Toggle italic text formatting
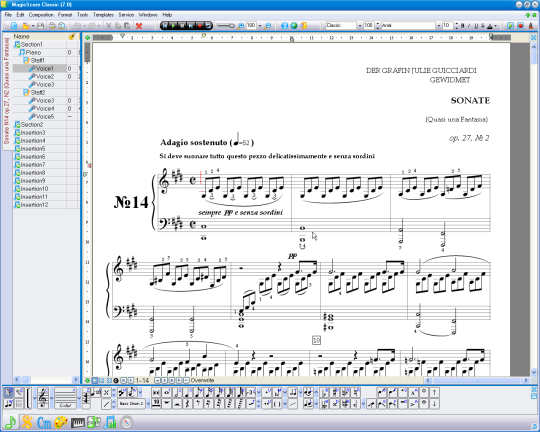The height and width of the screenshot is (432, 540). (x=469, y=25)
